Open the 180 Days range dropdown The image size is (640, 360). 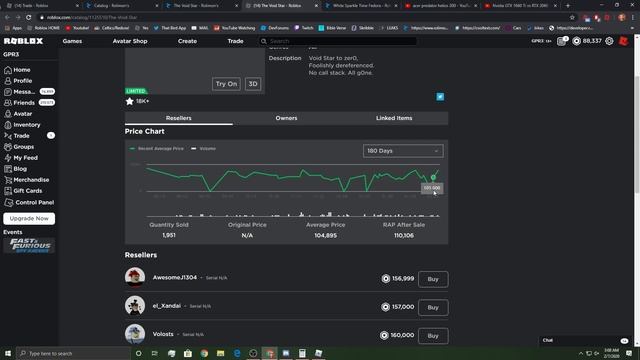403,151
